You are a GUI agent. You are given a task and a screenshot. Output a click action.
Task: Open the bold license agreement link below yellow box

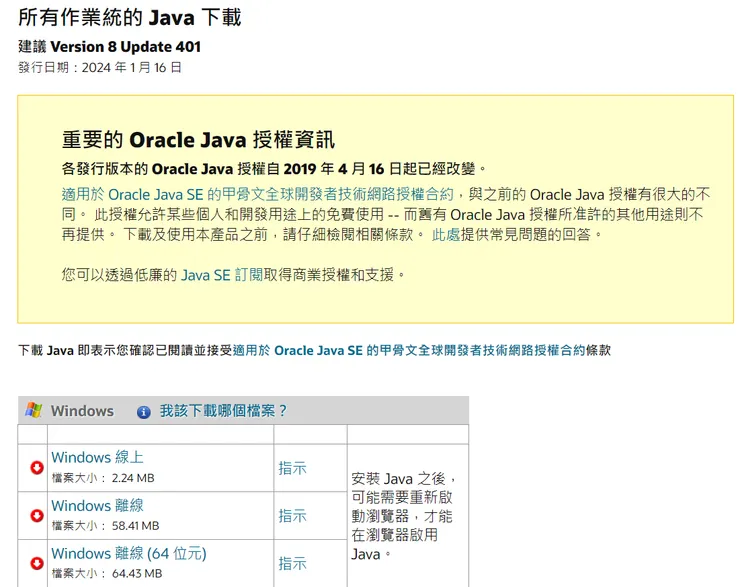coord(409,350)
